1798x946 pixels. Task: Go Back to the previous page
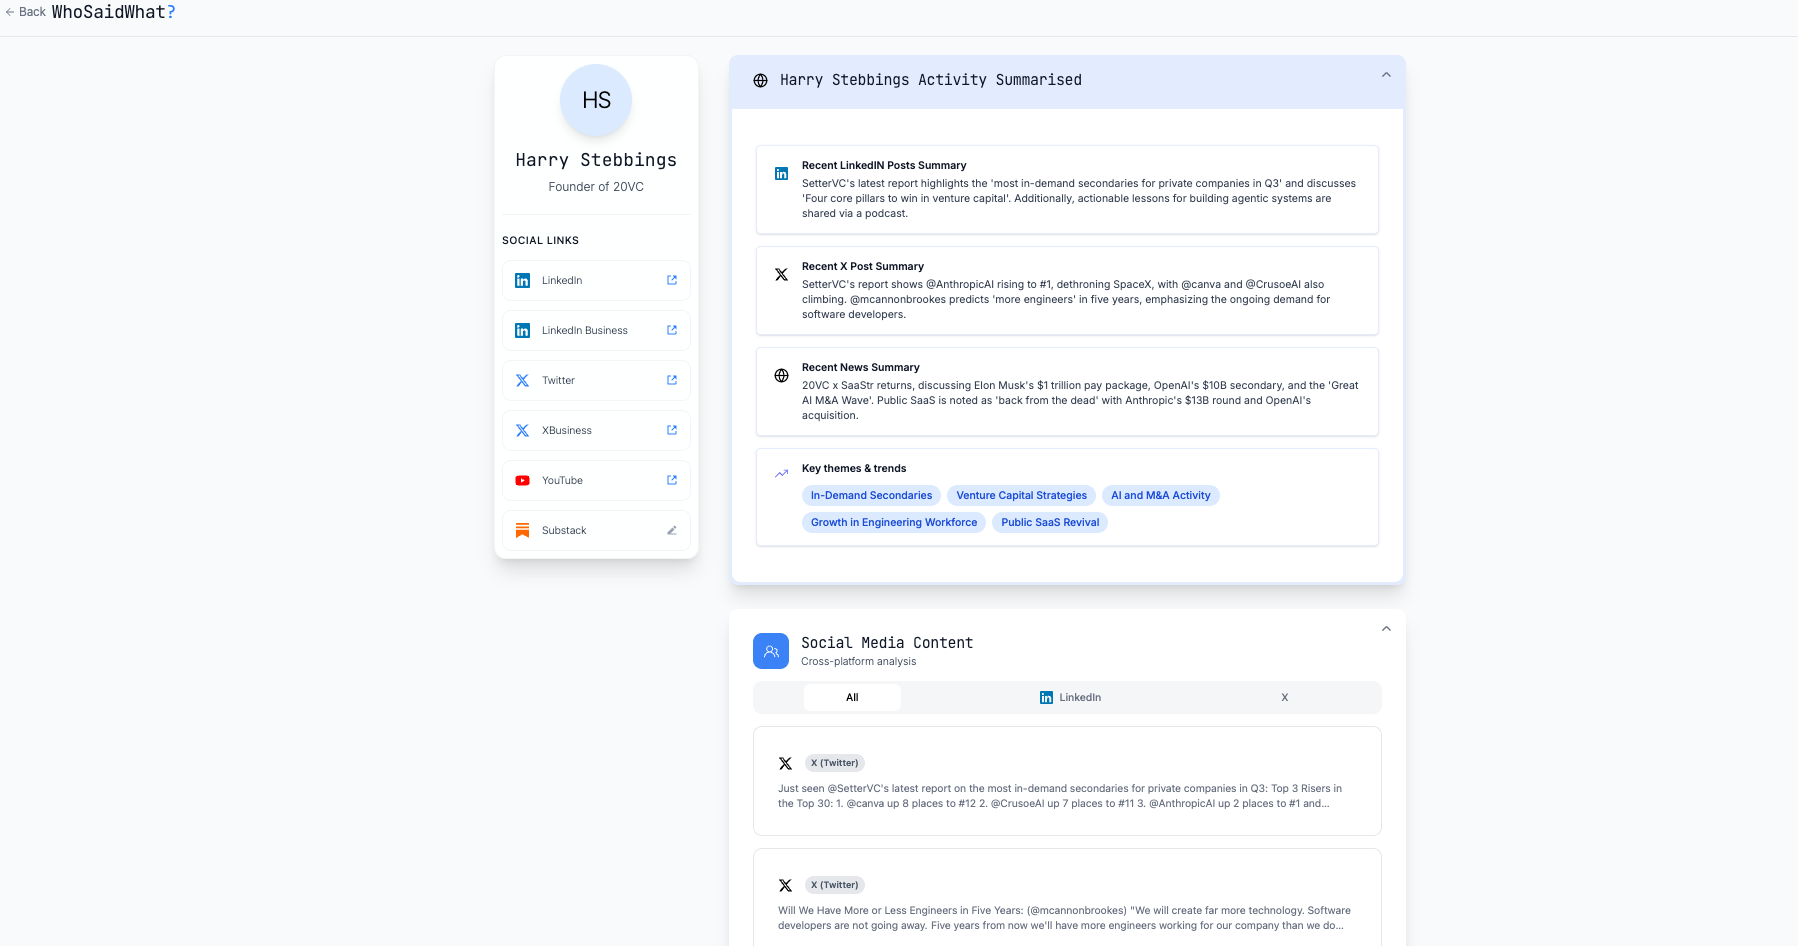tap(25, 12)
